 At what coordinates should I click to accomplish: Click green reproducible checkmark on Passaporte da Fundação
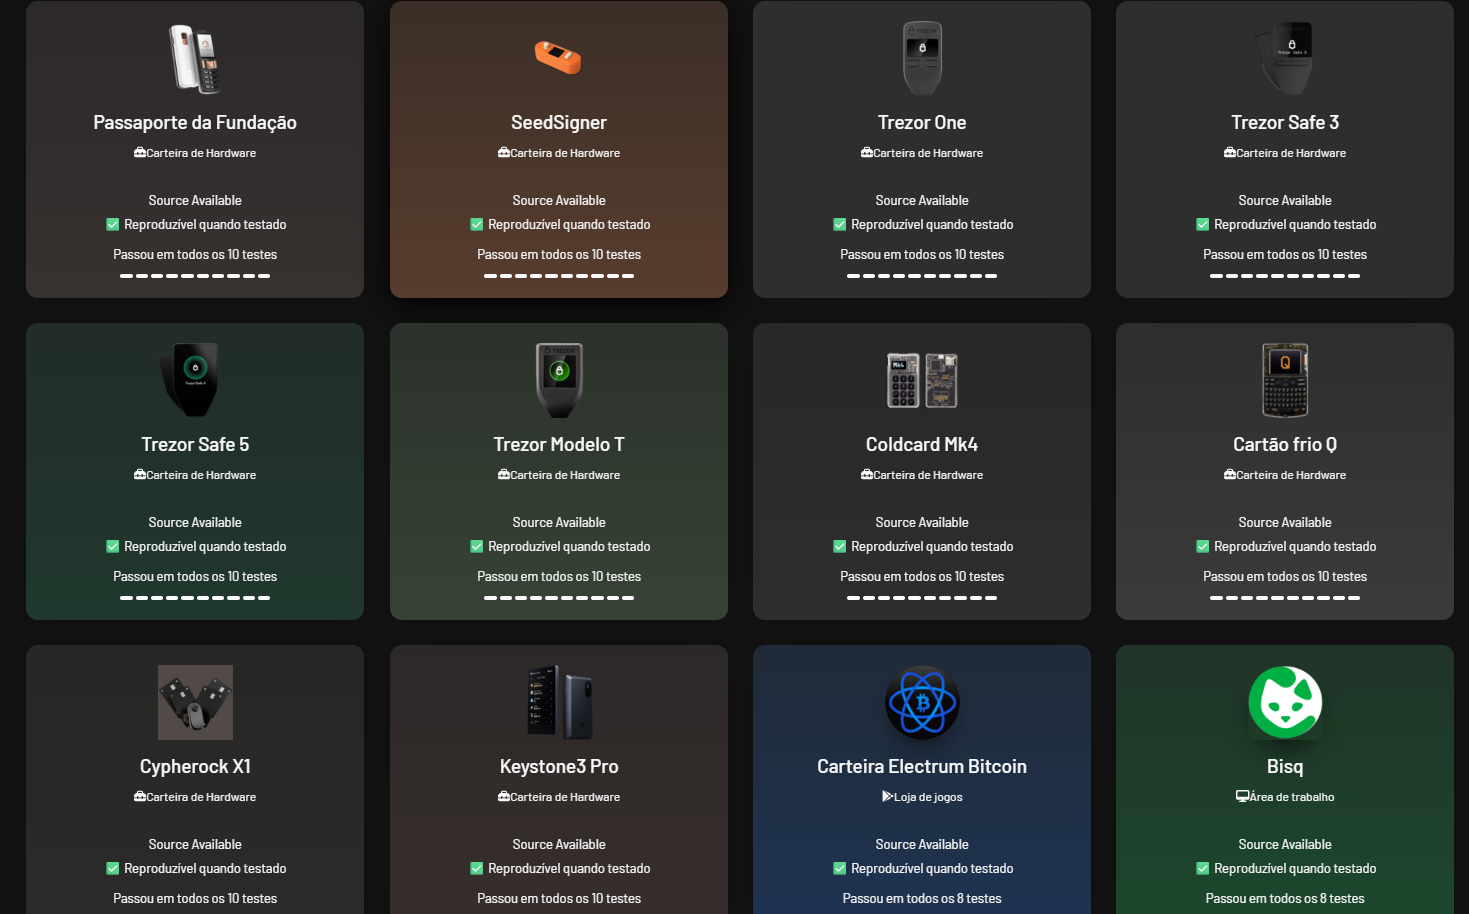coord(113,225)
